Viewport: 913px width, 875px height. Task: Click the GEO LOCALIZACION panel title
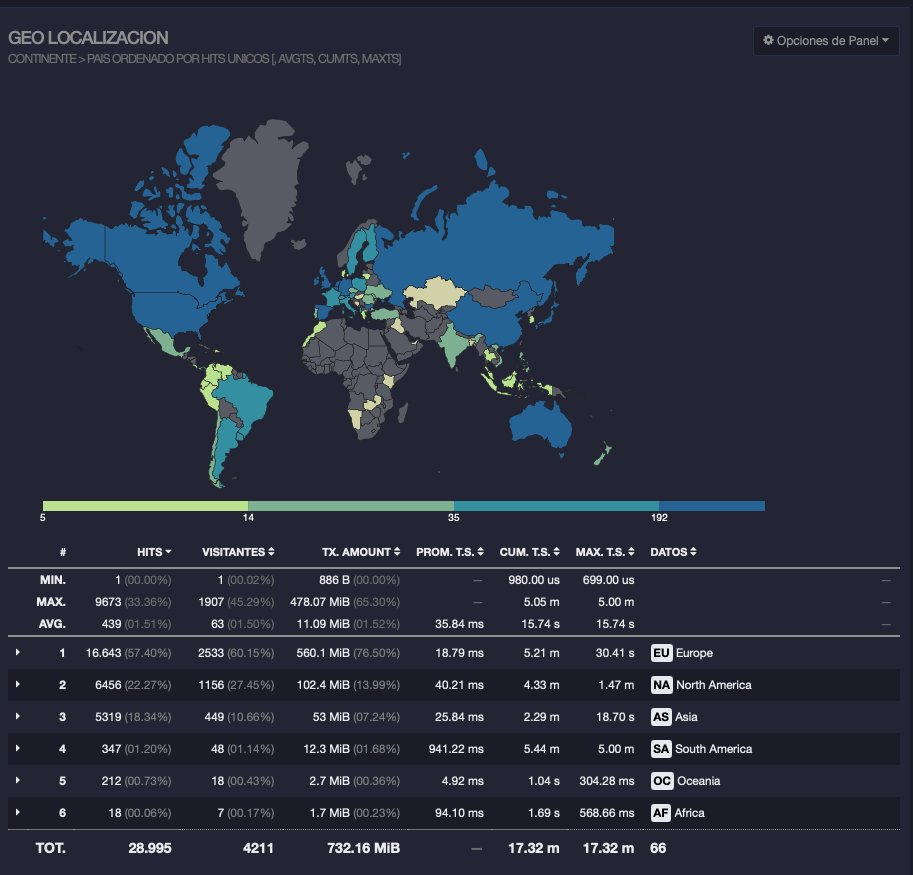coord(89,38)
